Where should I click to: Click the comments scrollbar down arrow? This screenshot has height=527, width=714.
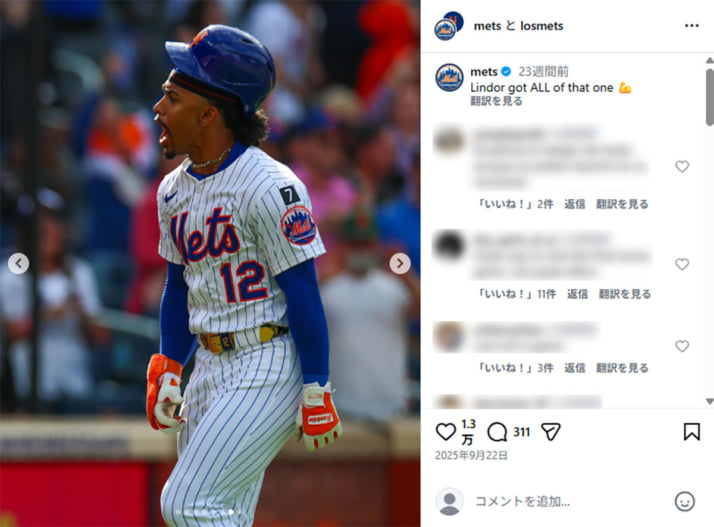point(709,401)
